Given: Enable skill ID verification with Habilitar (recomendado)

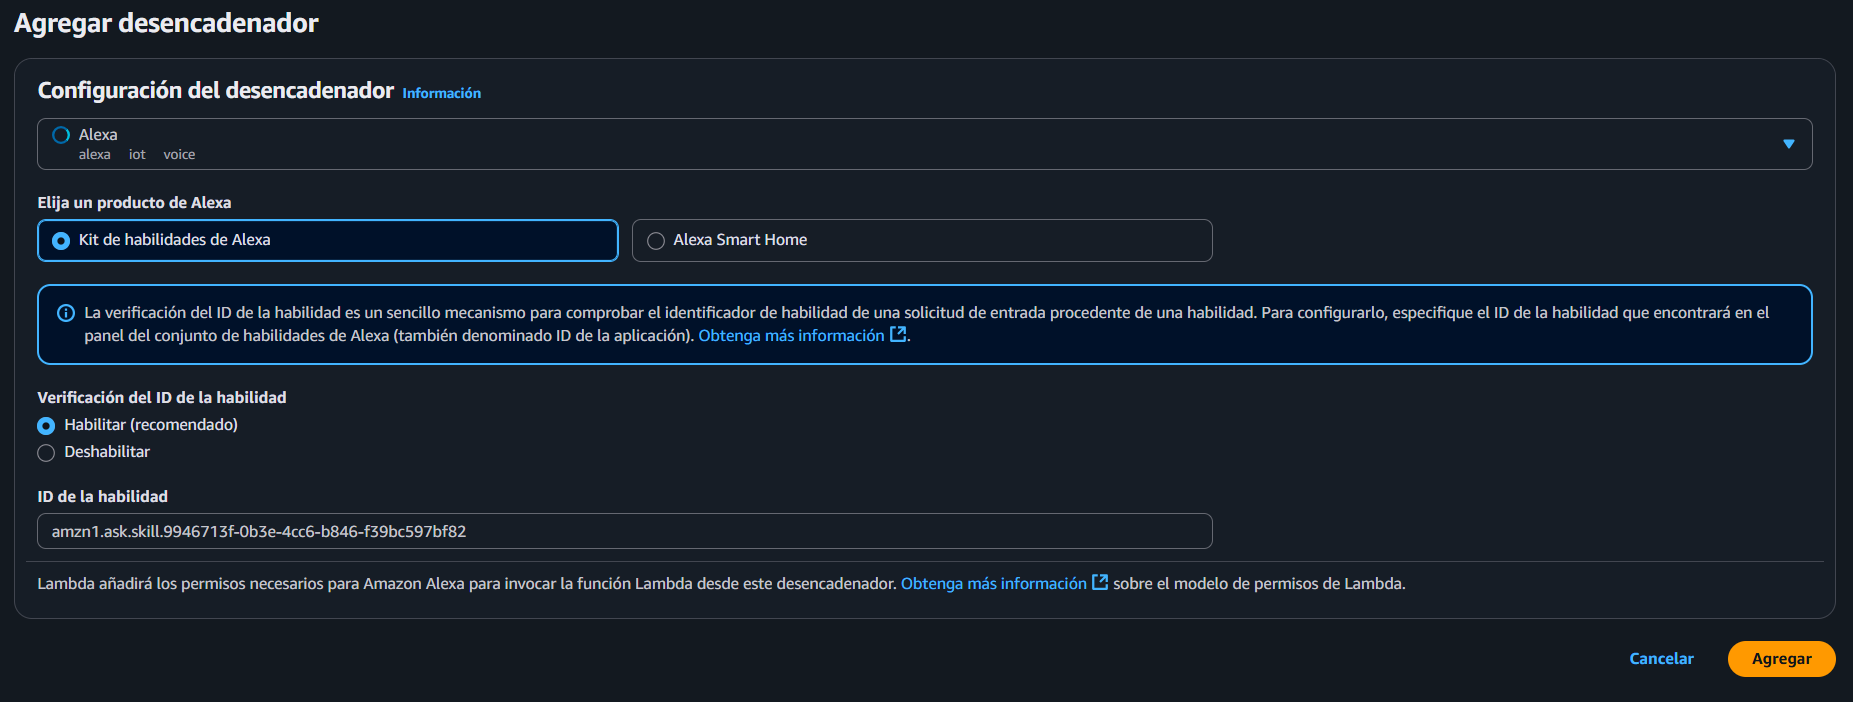Looking at the screenshot, I should click(46, 426).
